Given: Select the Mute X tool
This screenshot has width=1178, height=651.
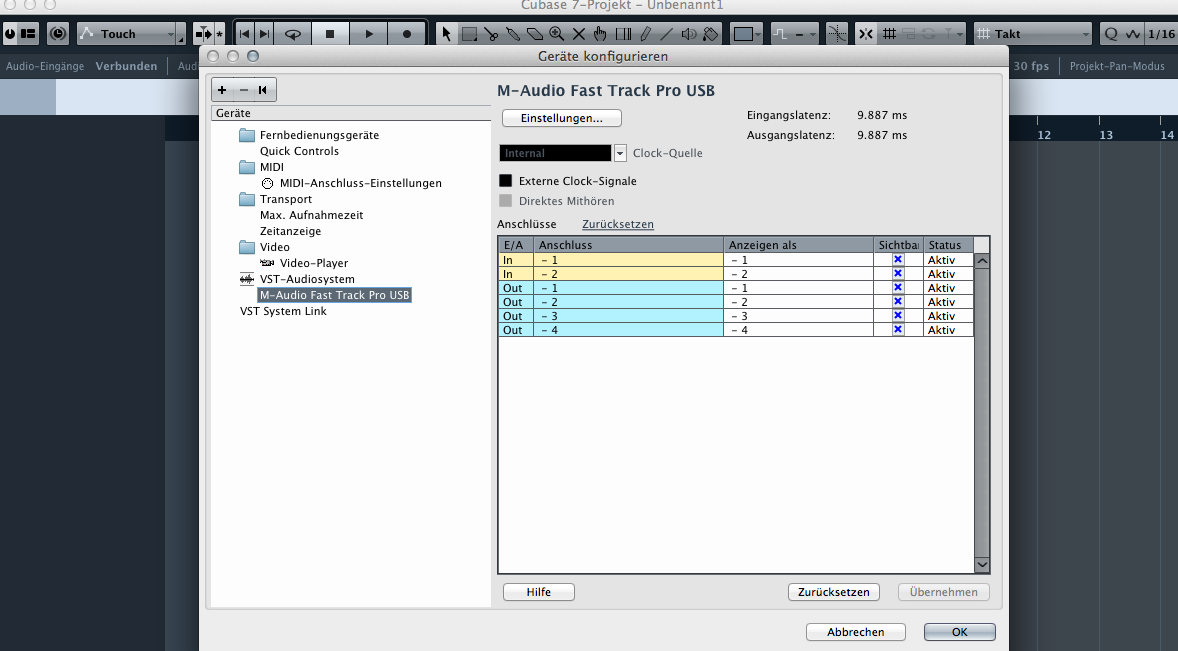Looking at the screenshot, I should click(x=578, y=34).
